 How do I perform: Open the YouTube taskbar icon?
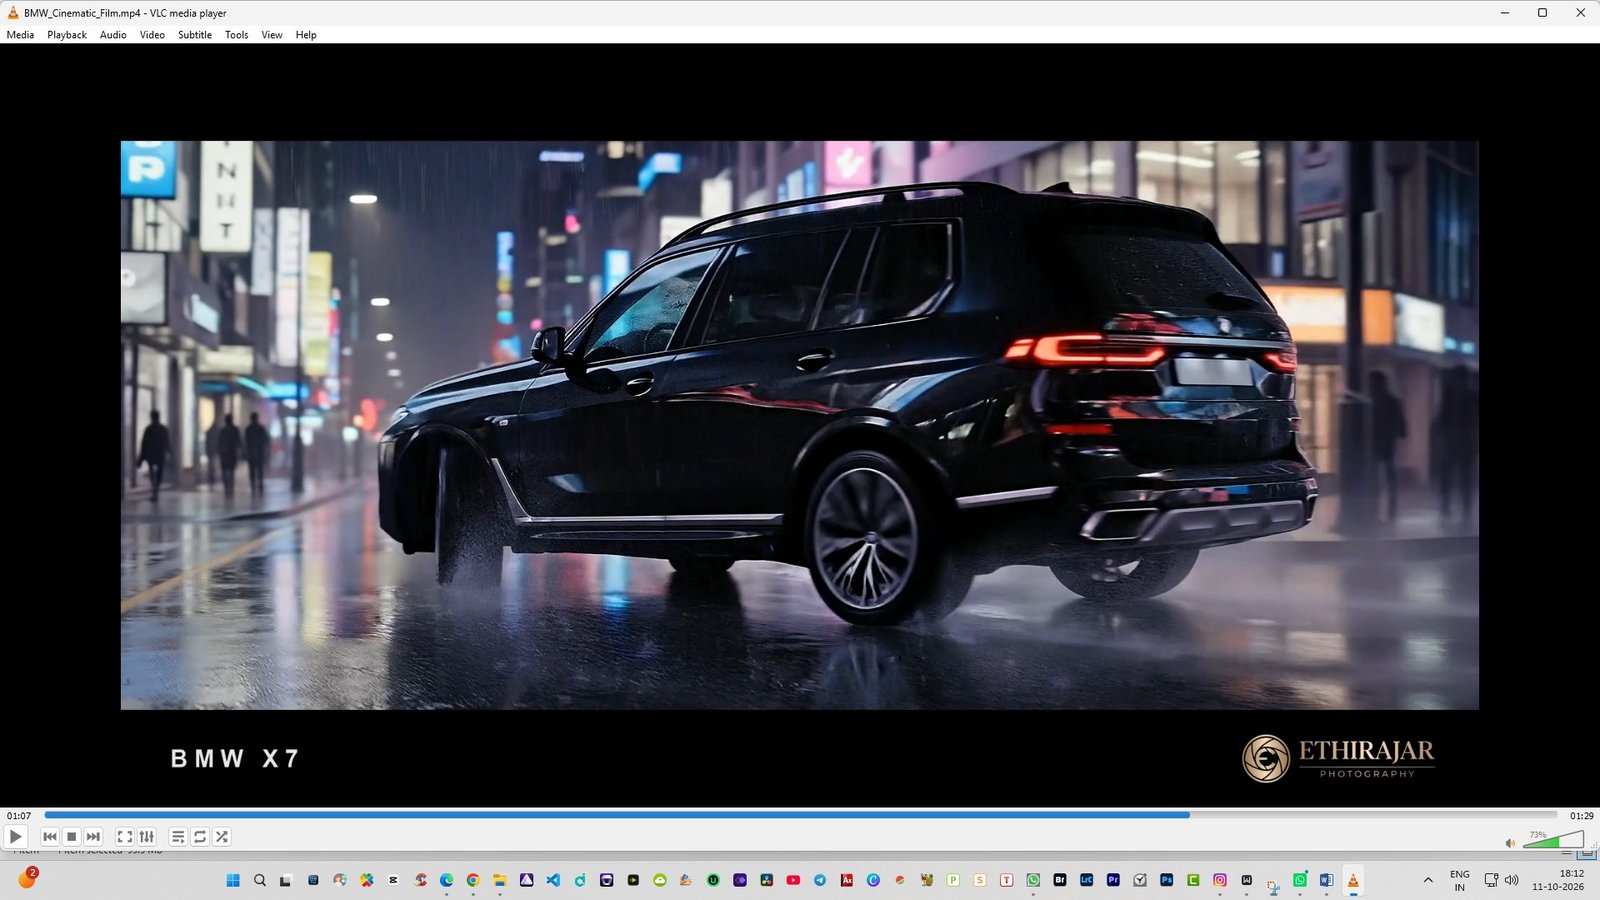[793, 880]
